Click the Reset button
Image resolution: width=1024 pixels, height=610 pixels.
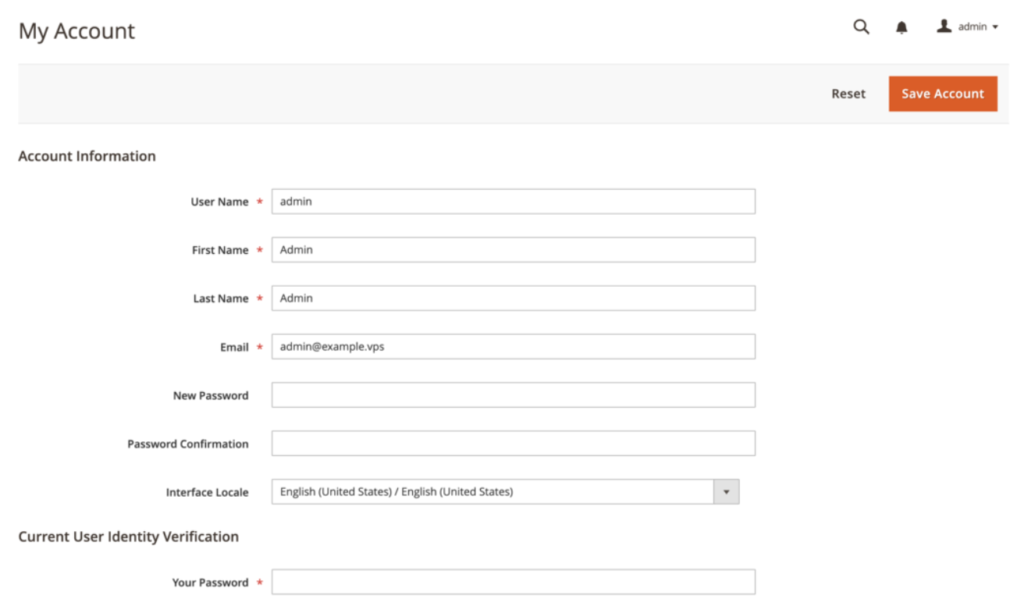(848, 93)
